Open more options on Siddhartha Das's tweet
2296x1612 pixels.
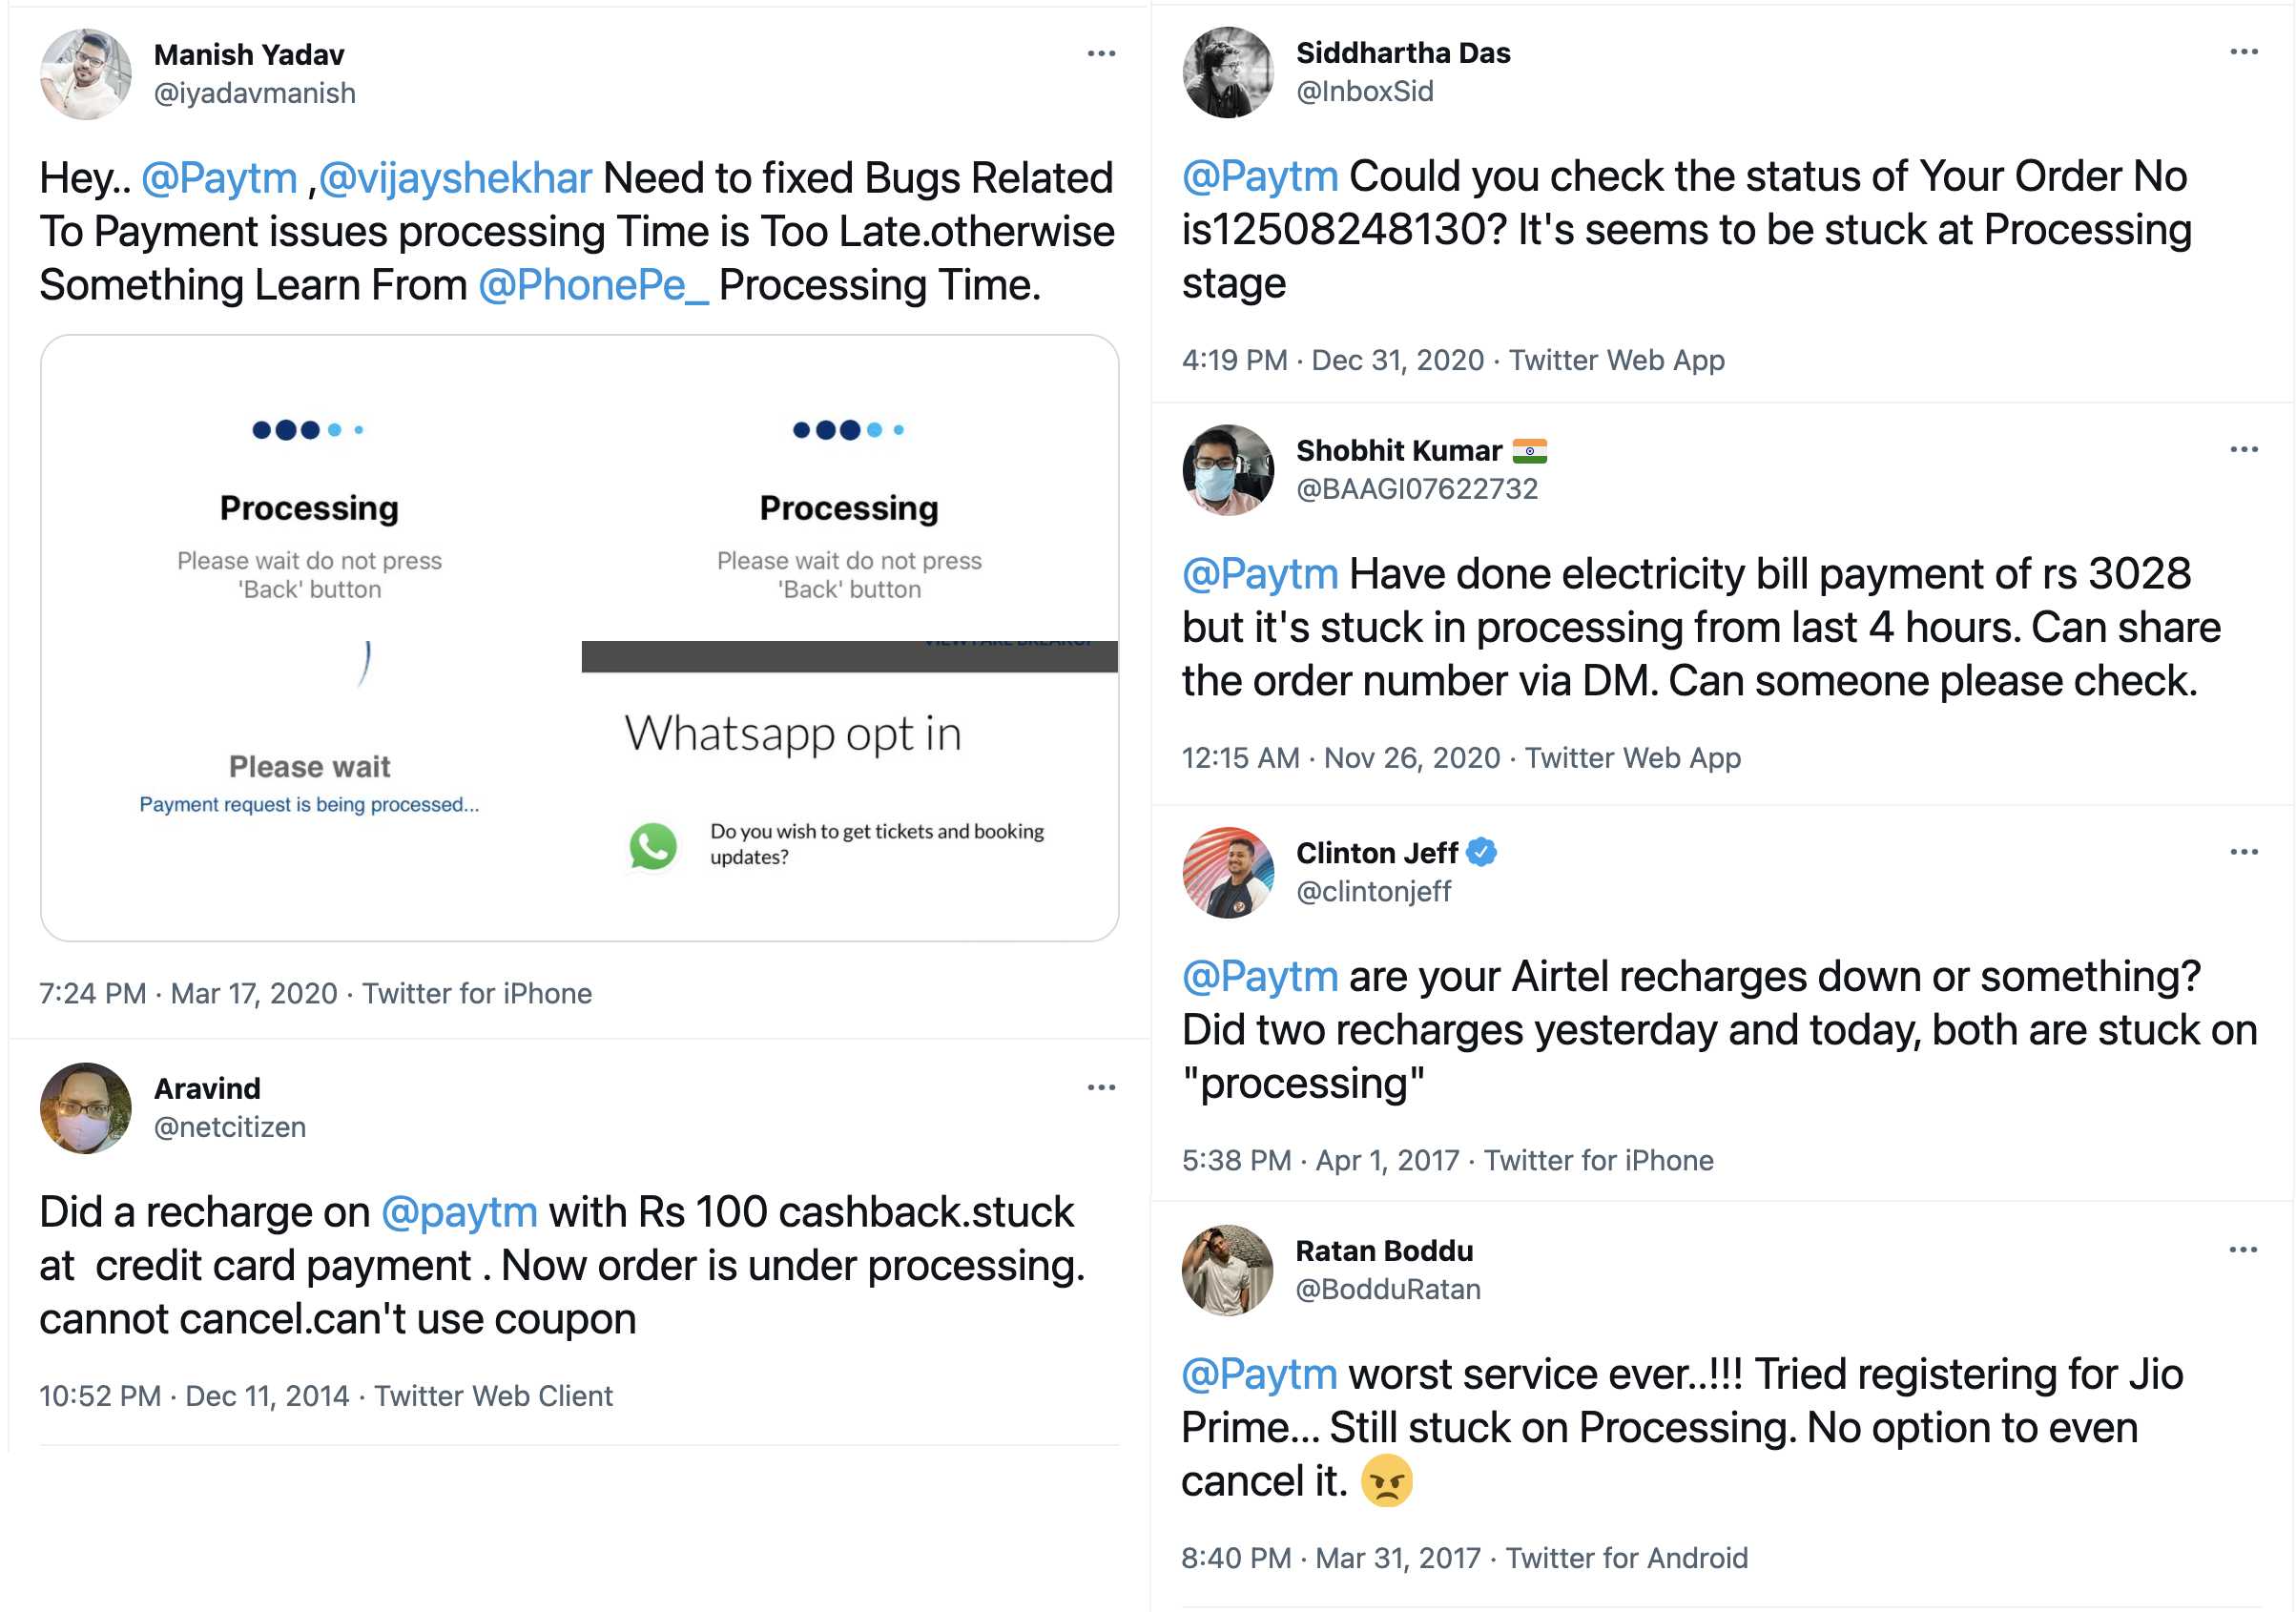(2243, 52)
